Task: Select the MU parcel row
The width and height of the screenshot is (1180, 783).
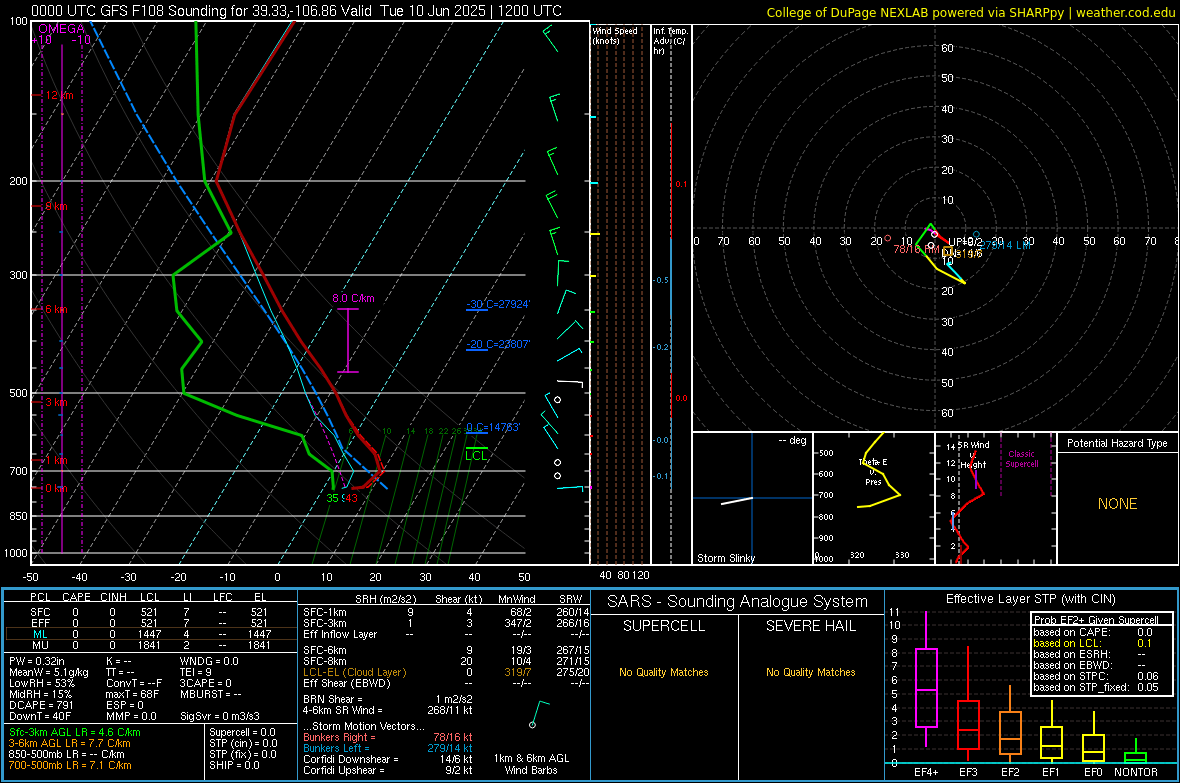Action: click(x=150, y=644)
